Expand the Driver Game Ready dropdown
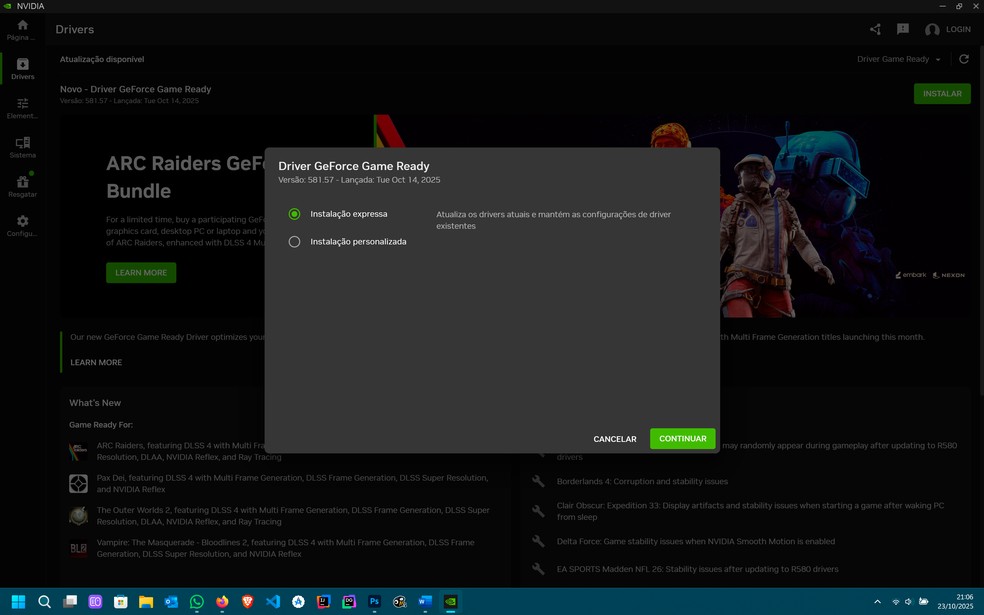This screenshot has width=984, height=615. pyautogui.click(x=898, y=59)
